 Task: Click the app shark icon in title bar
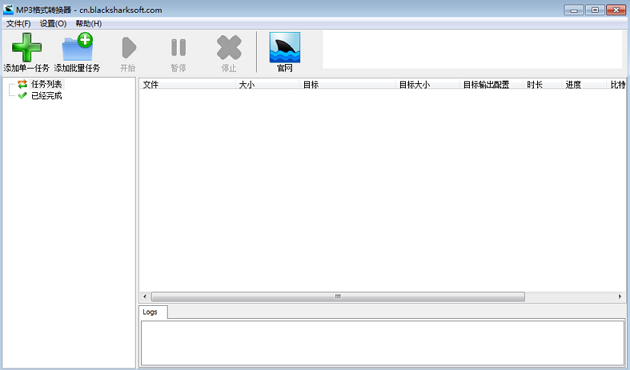(8, 10)
